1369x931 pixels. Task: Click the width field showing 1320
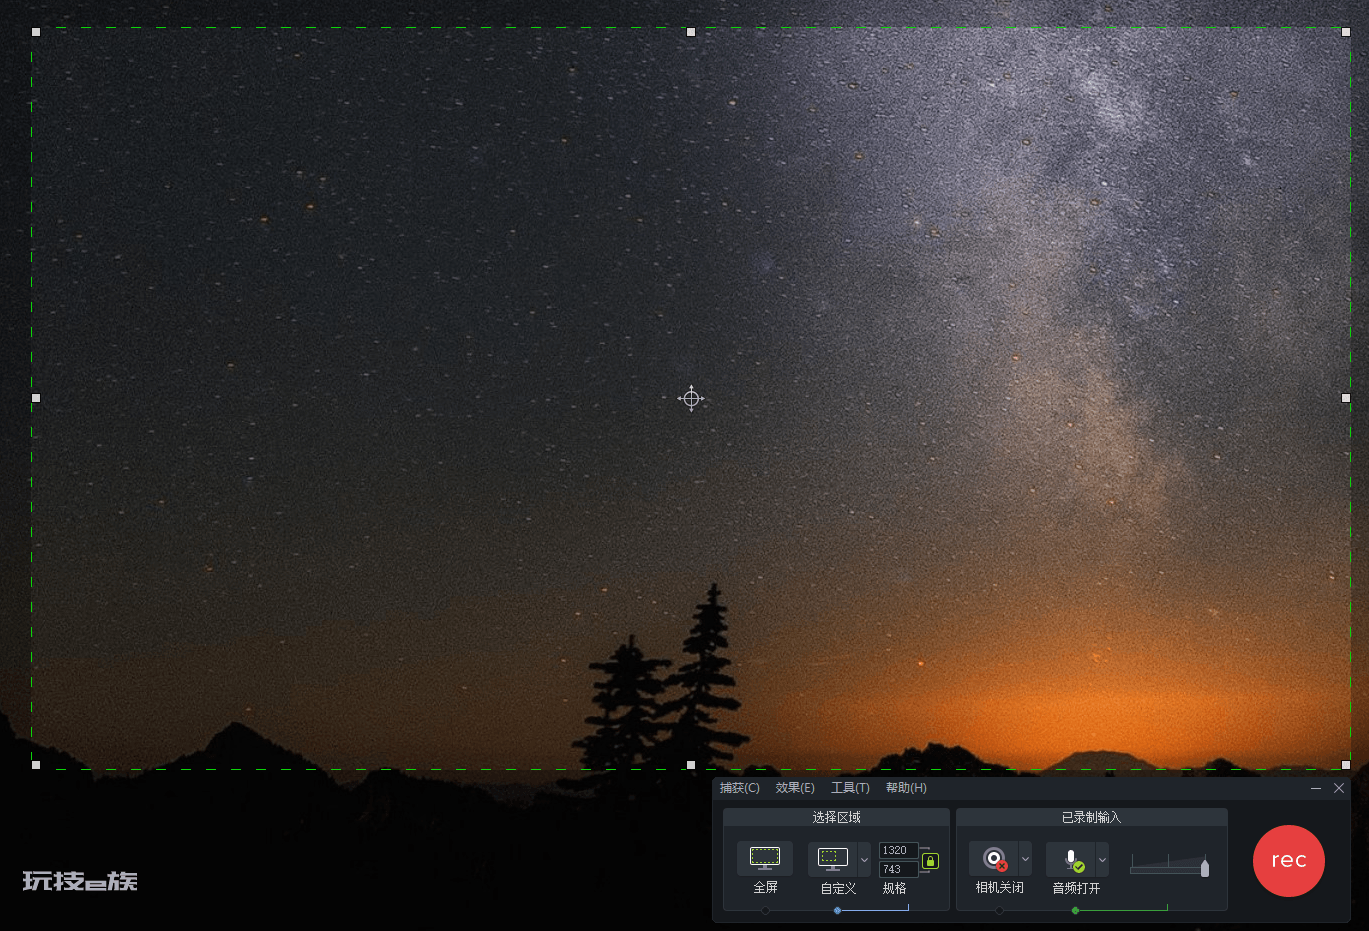pos(898,850)
